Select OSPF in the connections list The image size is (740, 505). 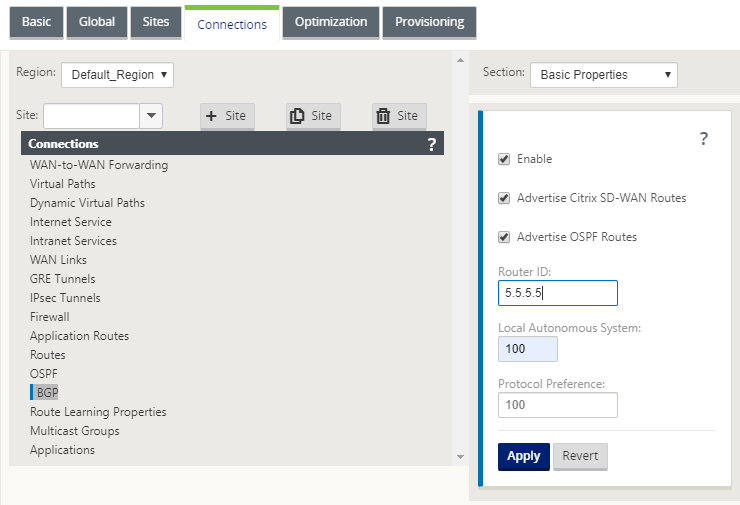click(44, 374)
